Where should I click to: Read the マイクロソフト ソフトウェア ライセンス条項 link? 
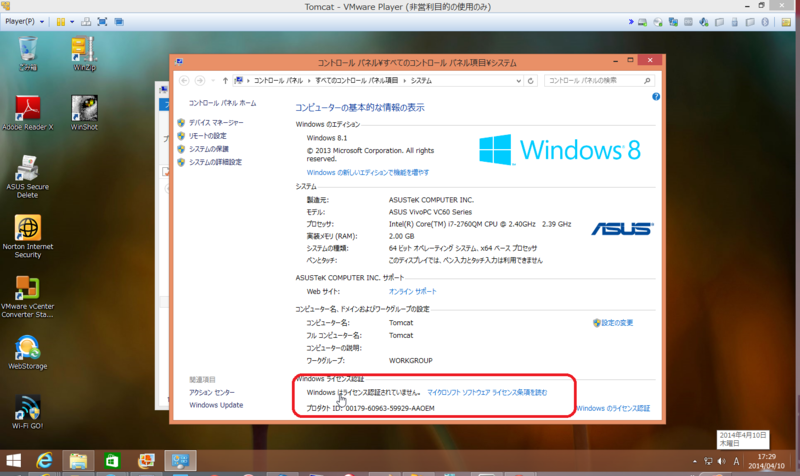click(487, 392)
